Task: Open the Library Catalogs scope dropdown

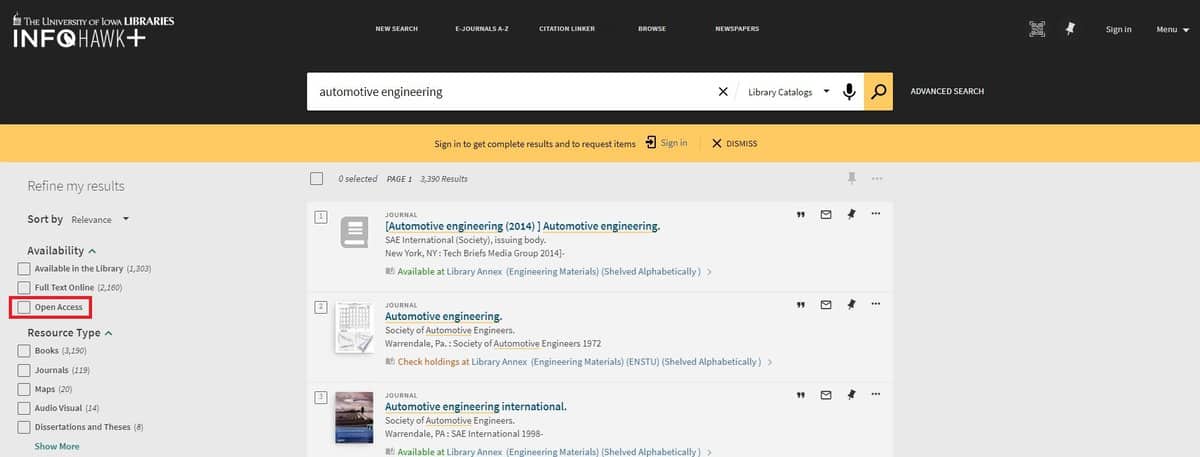Action: tap(789, 92)
